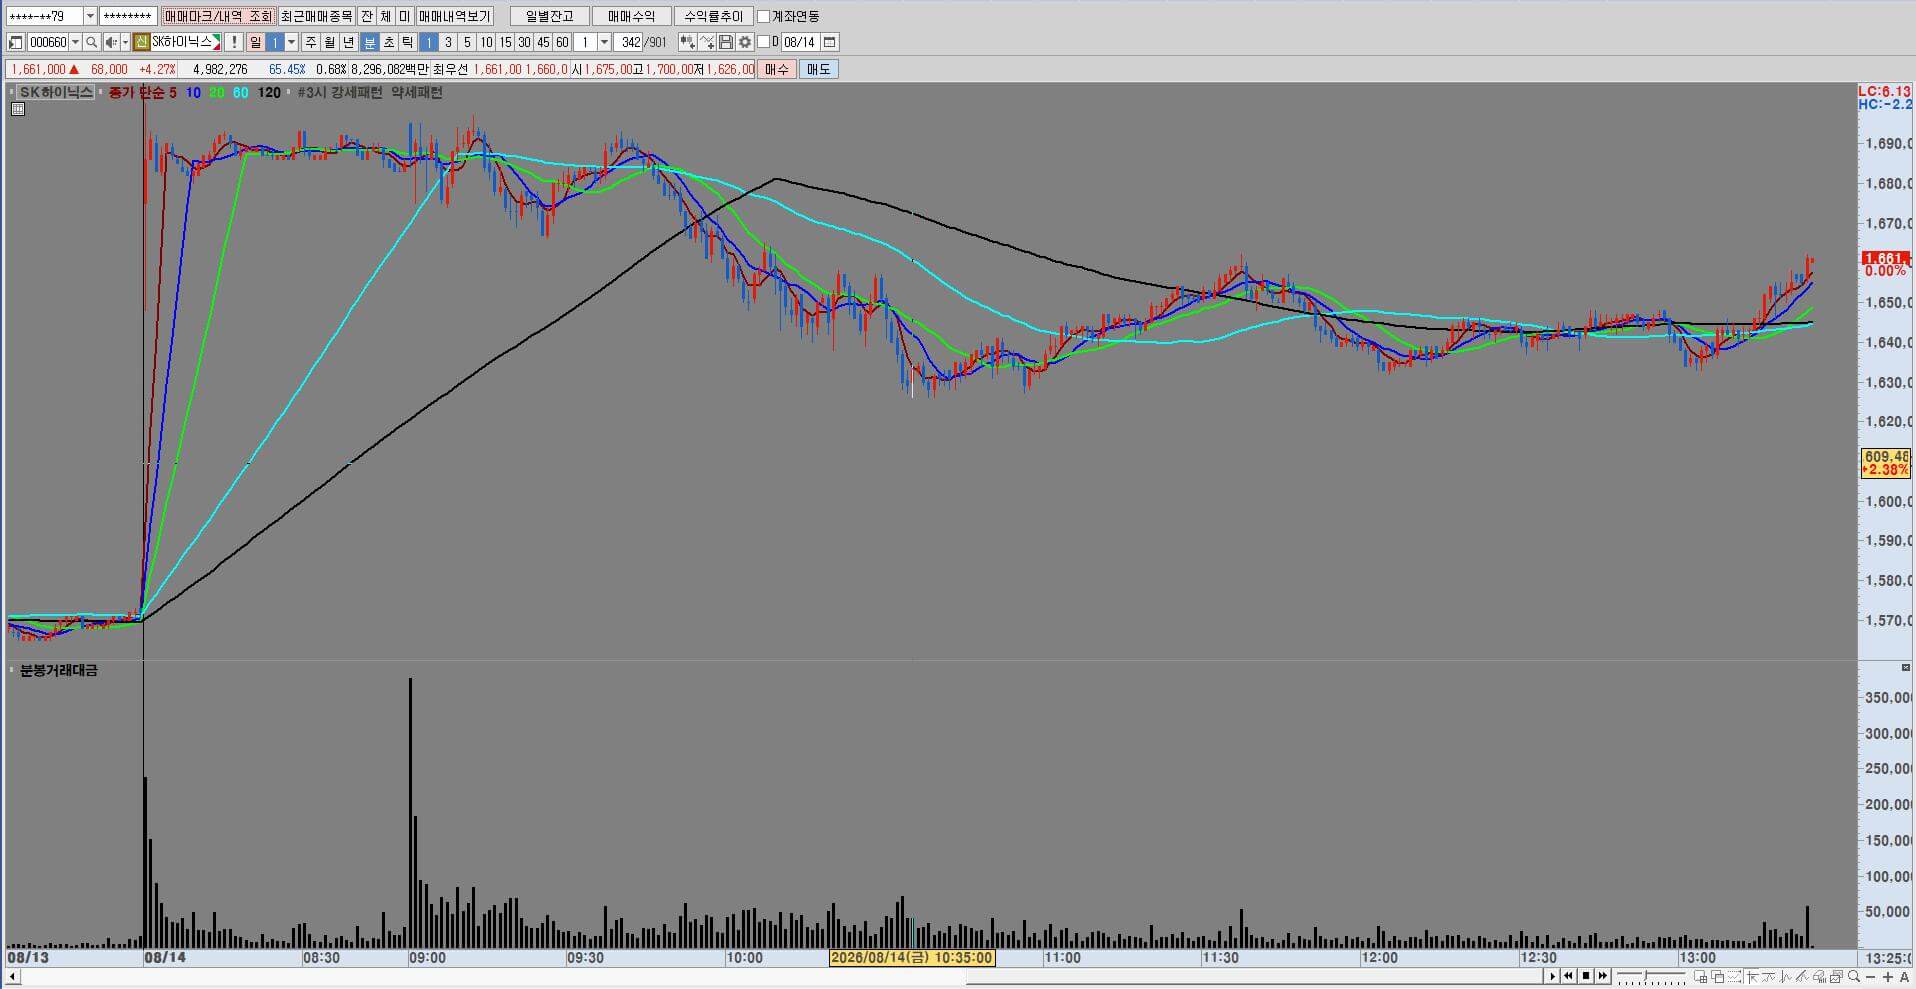Click the crosshair axis tool icon in bottom toolbar
The width and height of the screenshot is (1916, 989).
pos(1751,977)
